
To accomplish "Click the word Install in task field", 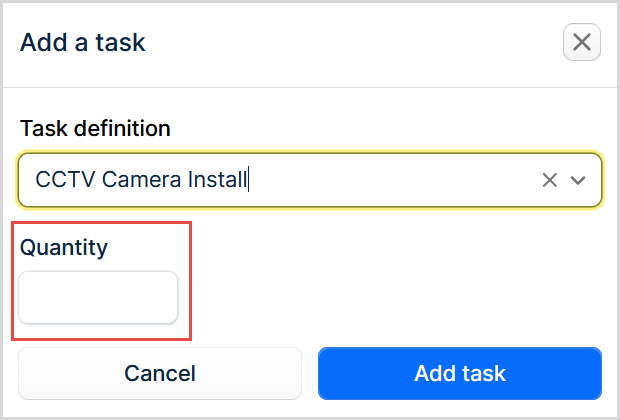I will (x=218, y=180).
